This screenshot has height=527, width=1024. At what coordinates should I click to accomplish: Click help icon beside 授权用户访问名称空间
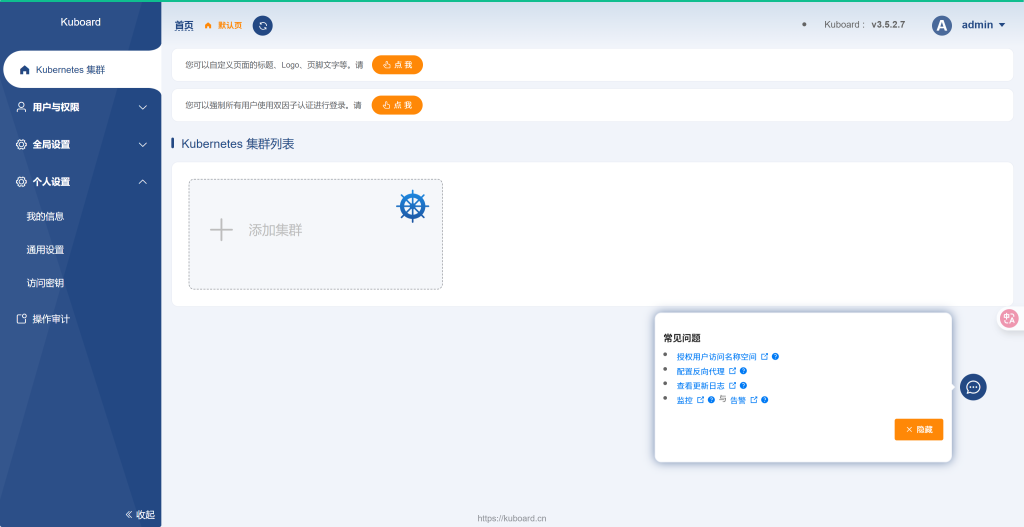point(775,357)
